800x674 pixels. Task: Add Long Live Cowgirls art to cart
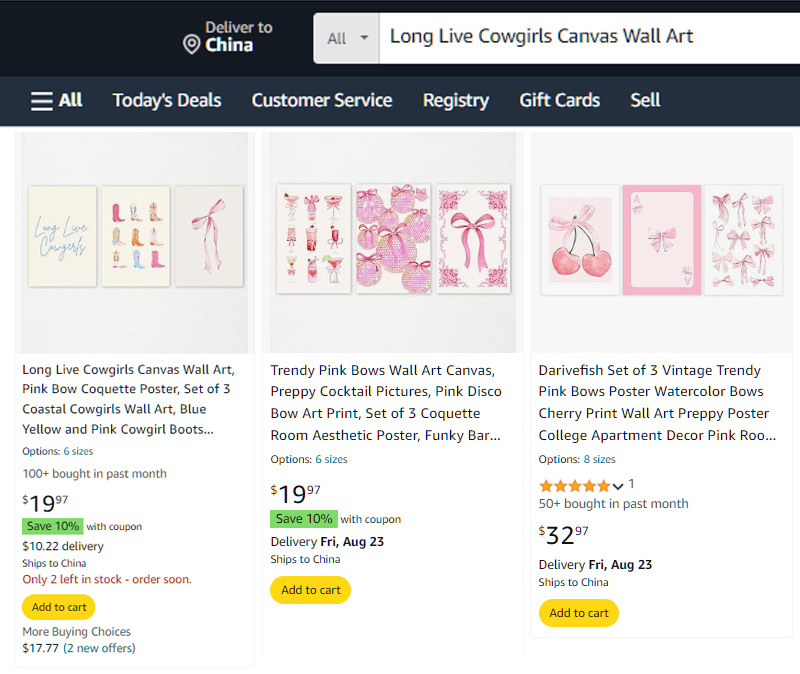pyautogui.click(x=59, y=607)
